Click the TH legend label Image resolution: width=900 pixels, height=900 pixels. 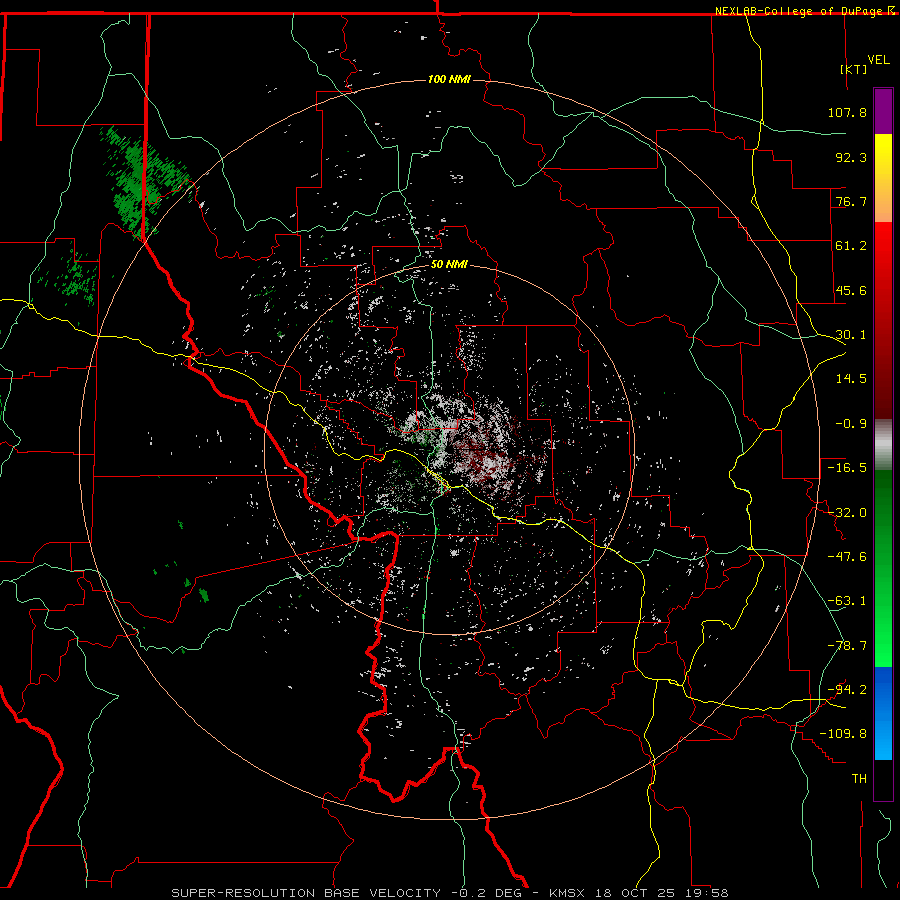859,779
